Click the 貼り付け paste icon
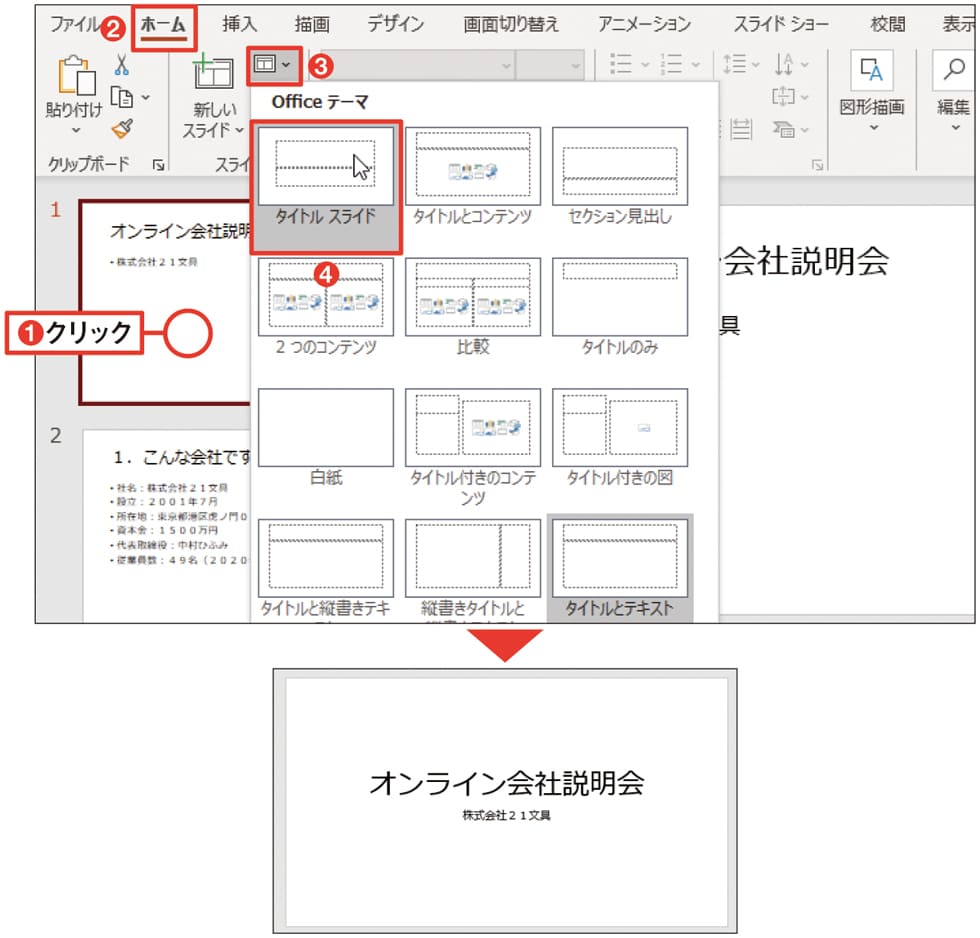 tap(76, 75)
